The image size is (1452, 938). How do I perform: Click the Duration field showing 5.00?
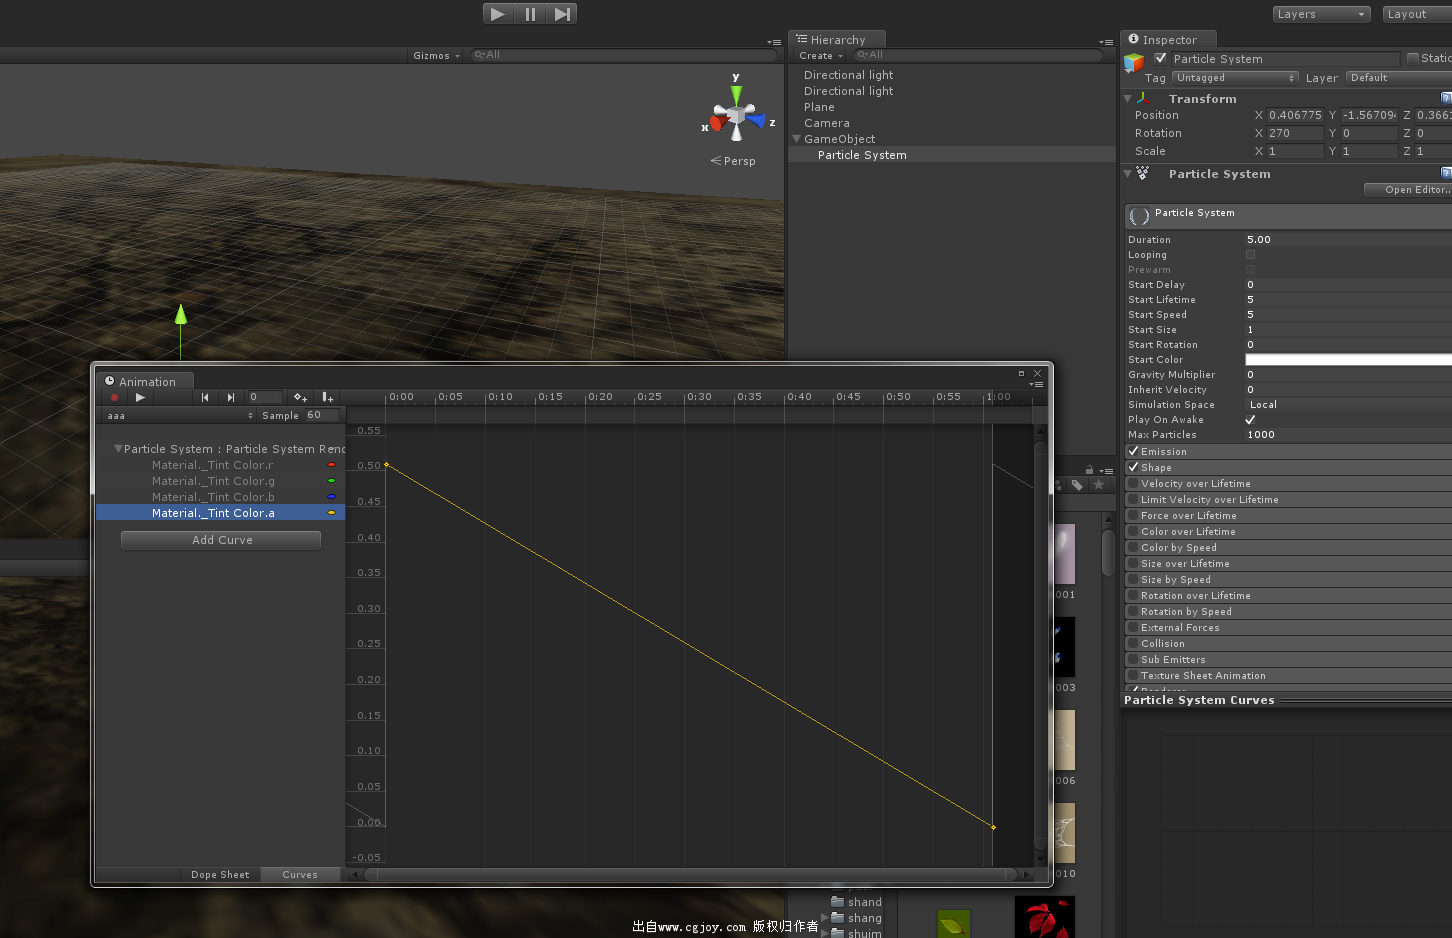click(1348, 240)
